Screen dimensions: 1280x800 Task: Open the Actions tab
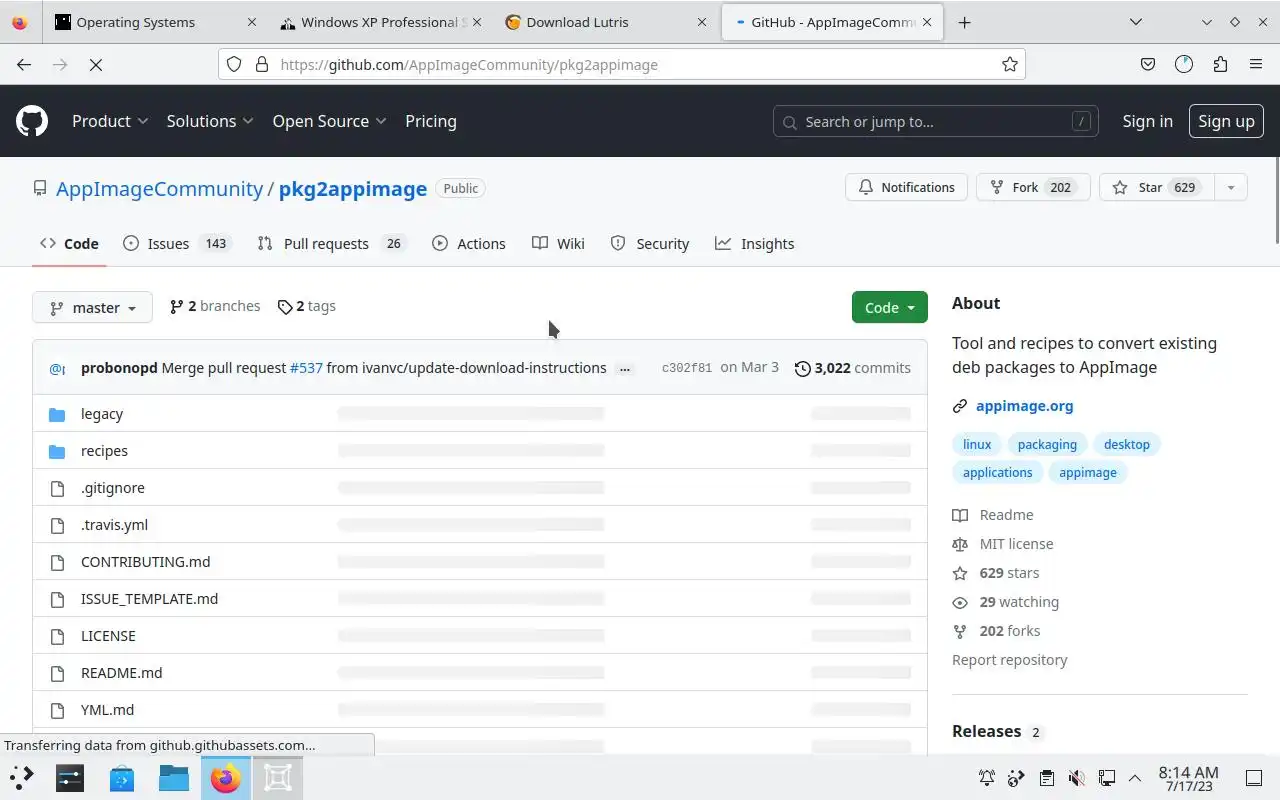pyautogui.click(x=469, y=244)
